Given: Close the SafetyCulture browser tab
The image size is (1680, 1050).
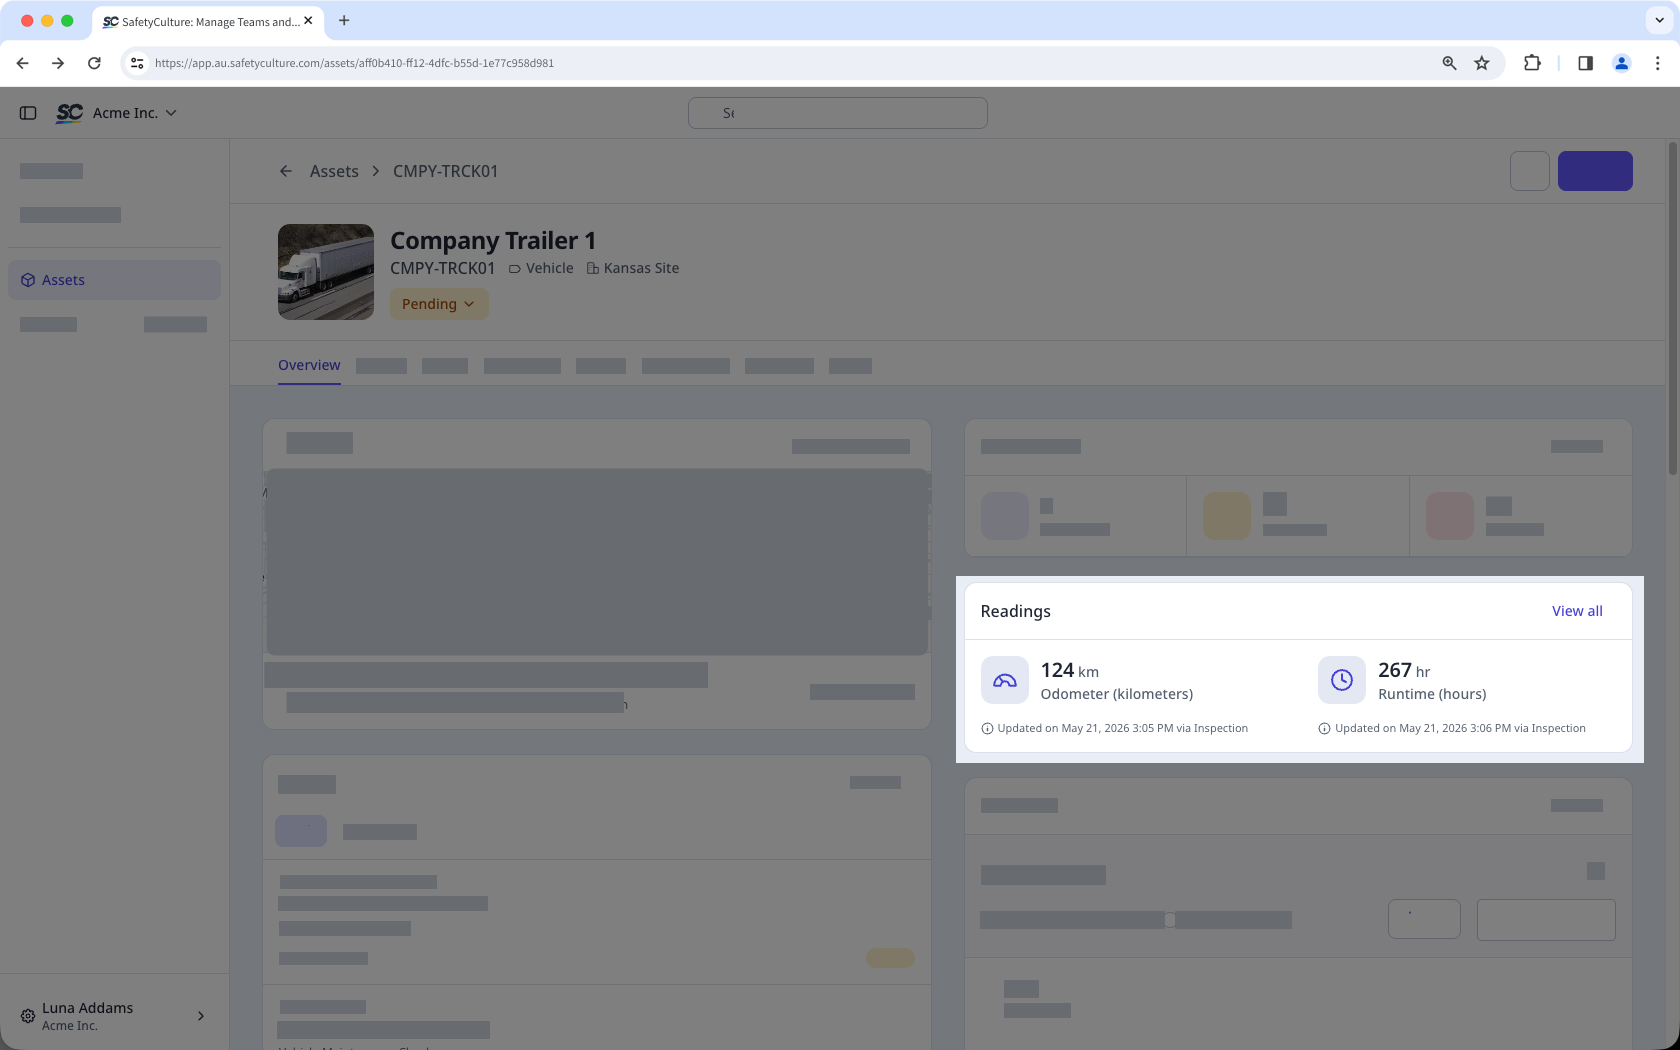Looking at the screenshot, I should click(x=308, y=20).
